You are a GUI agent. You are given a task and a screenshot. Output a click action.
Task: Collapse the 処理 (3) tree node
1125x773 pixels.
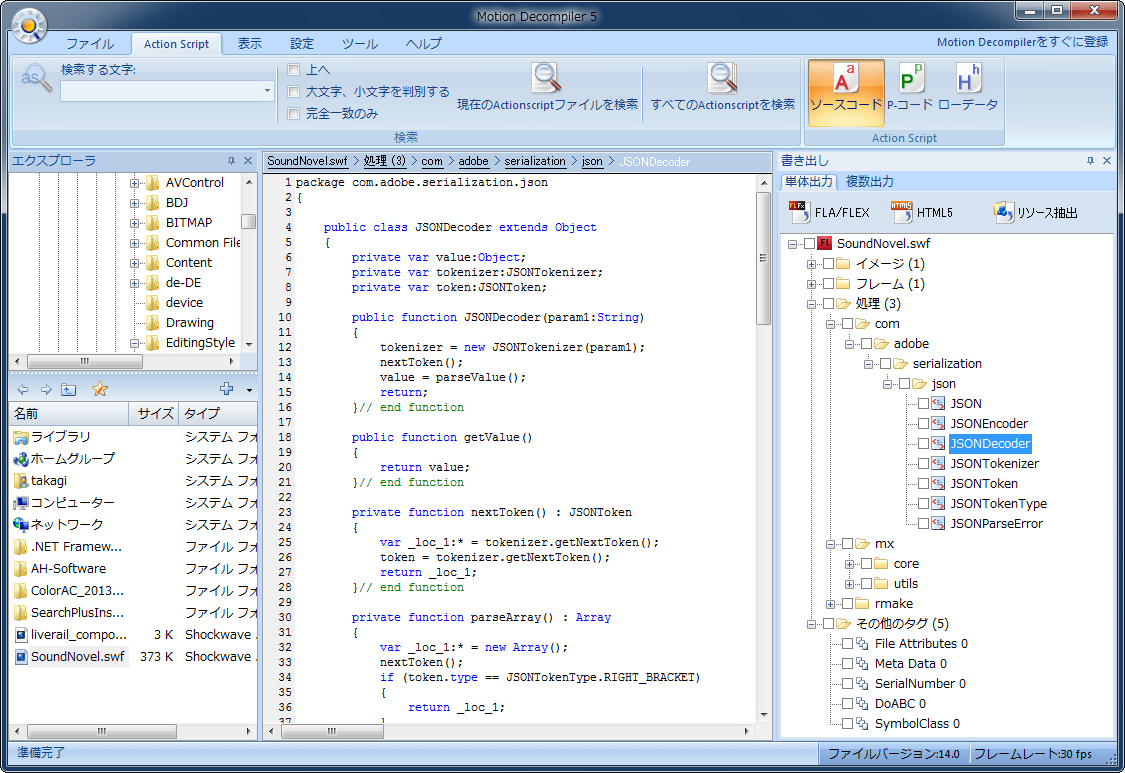pyautogui.click(x=811, y=304)
